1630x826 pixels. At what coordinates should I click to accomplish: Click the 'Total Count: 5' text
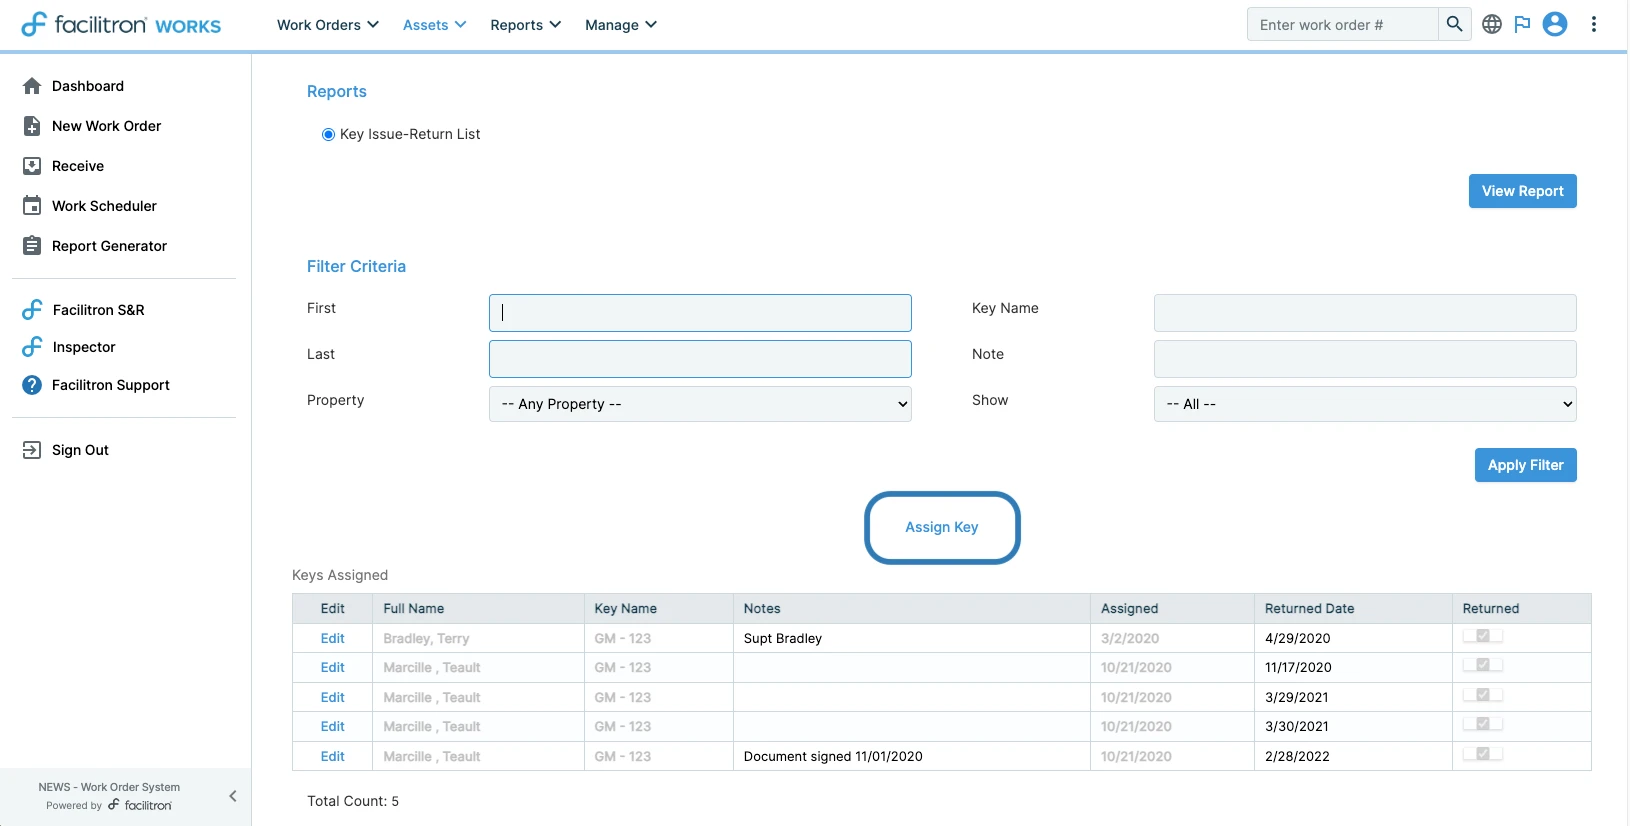click(x=353, y=801)
